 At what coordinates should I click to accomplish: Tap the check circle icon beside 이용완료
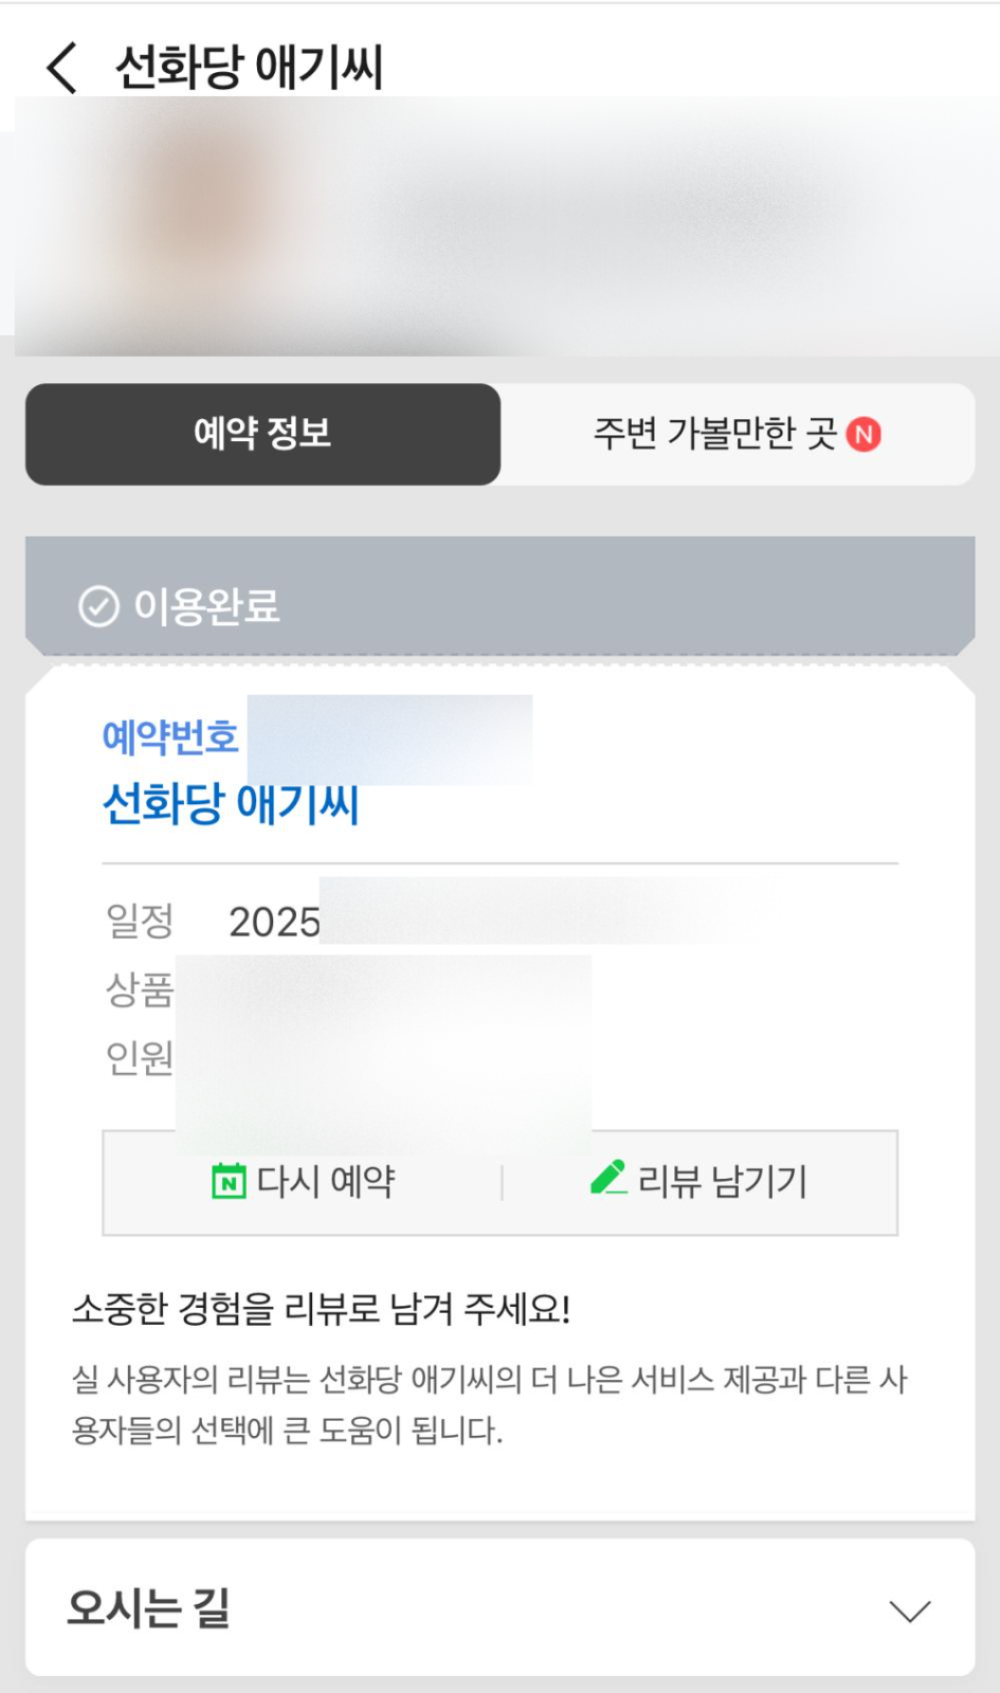tap(98, 606)
